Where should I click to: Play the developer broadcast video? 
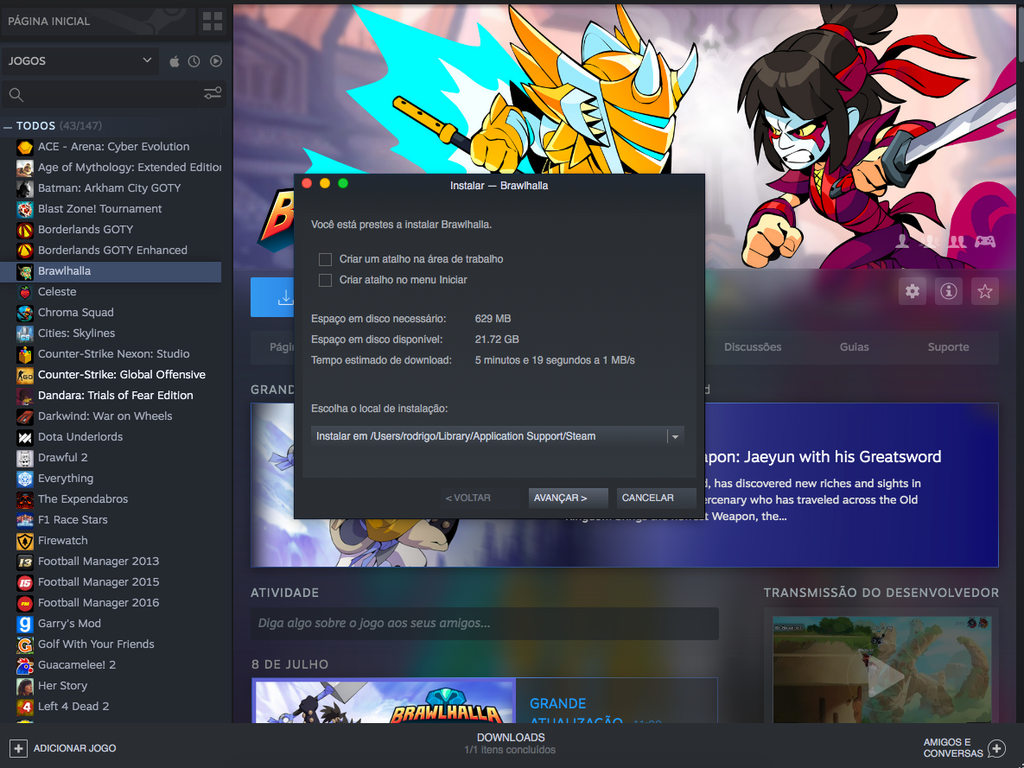pyautogui.click(x=884, y=676)
